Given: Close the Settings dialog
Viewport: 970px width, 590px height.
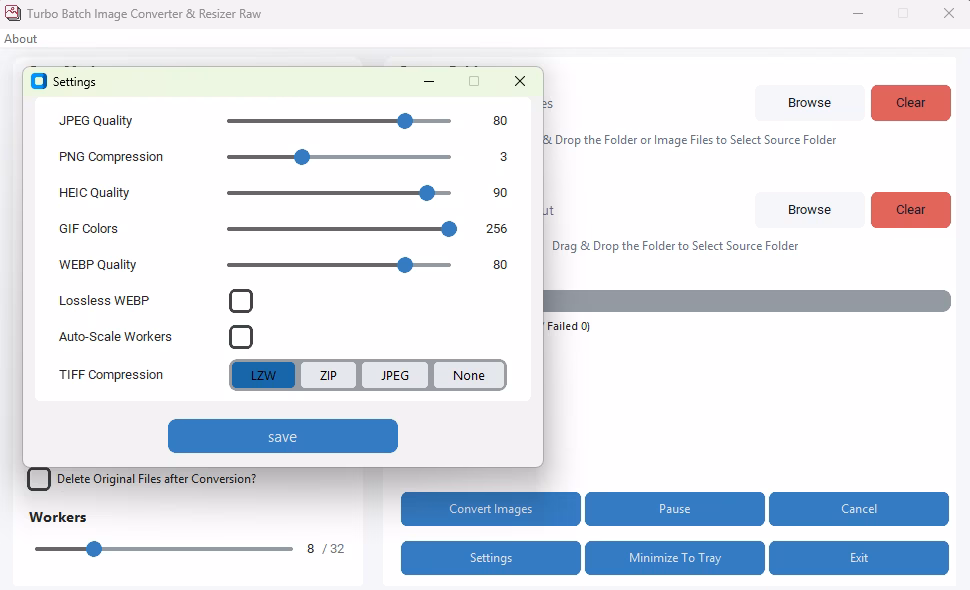Looking at the screenshot, I should point(520,81).
